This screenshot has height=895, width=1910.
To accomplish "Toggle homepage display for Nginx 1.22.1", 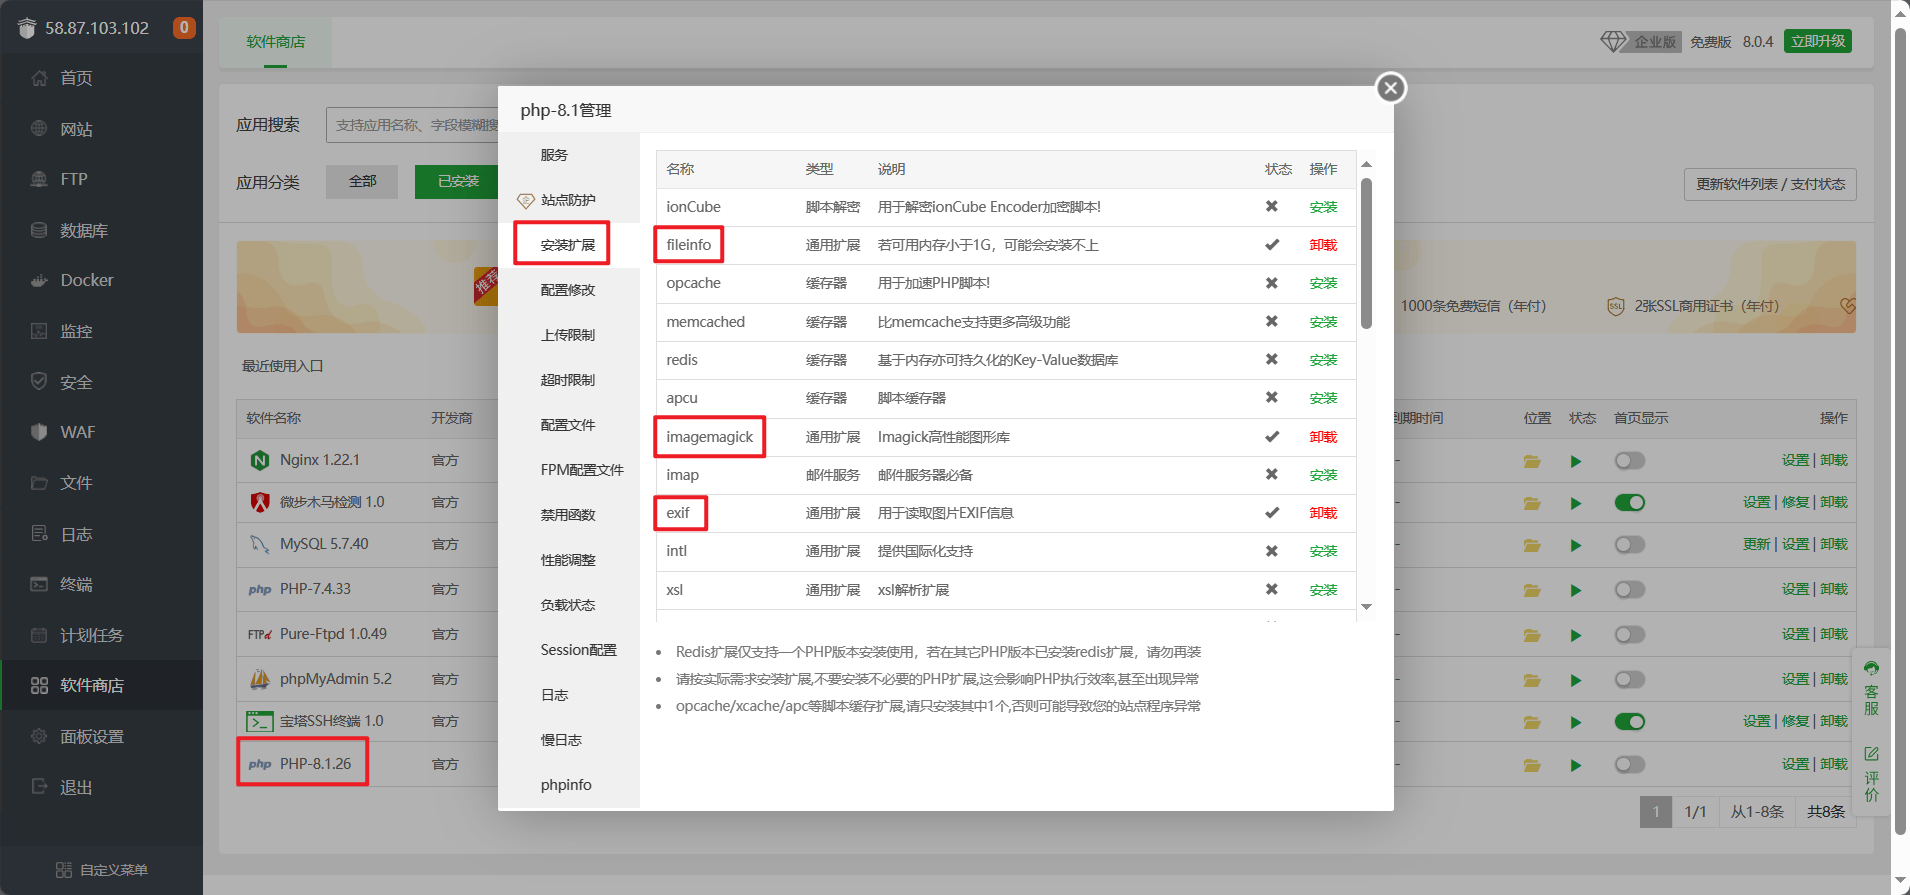I will 1629,461.
